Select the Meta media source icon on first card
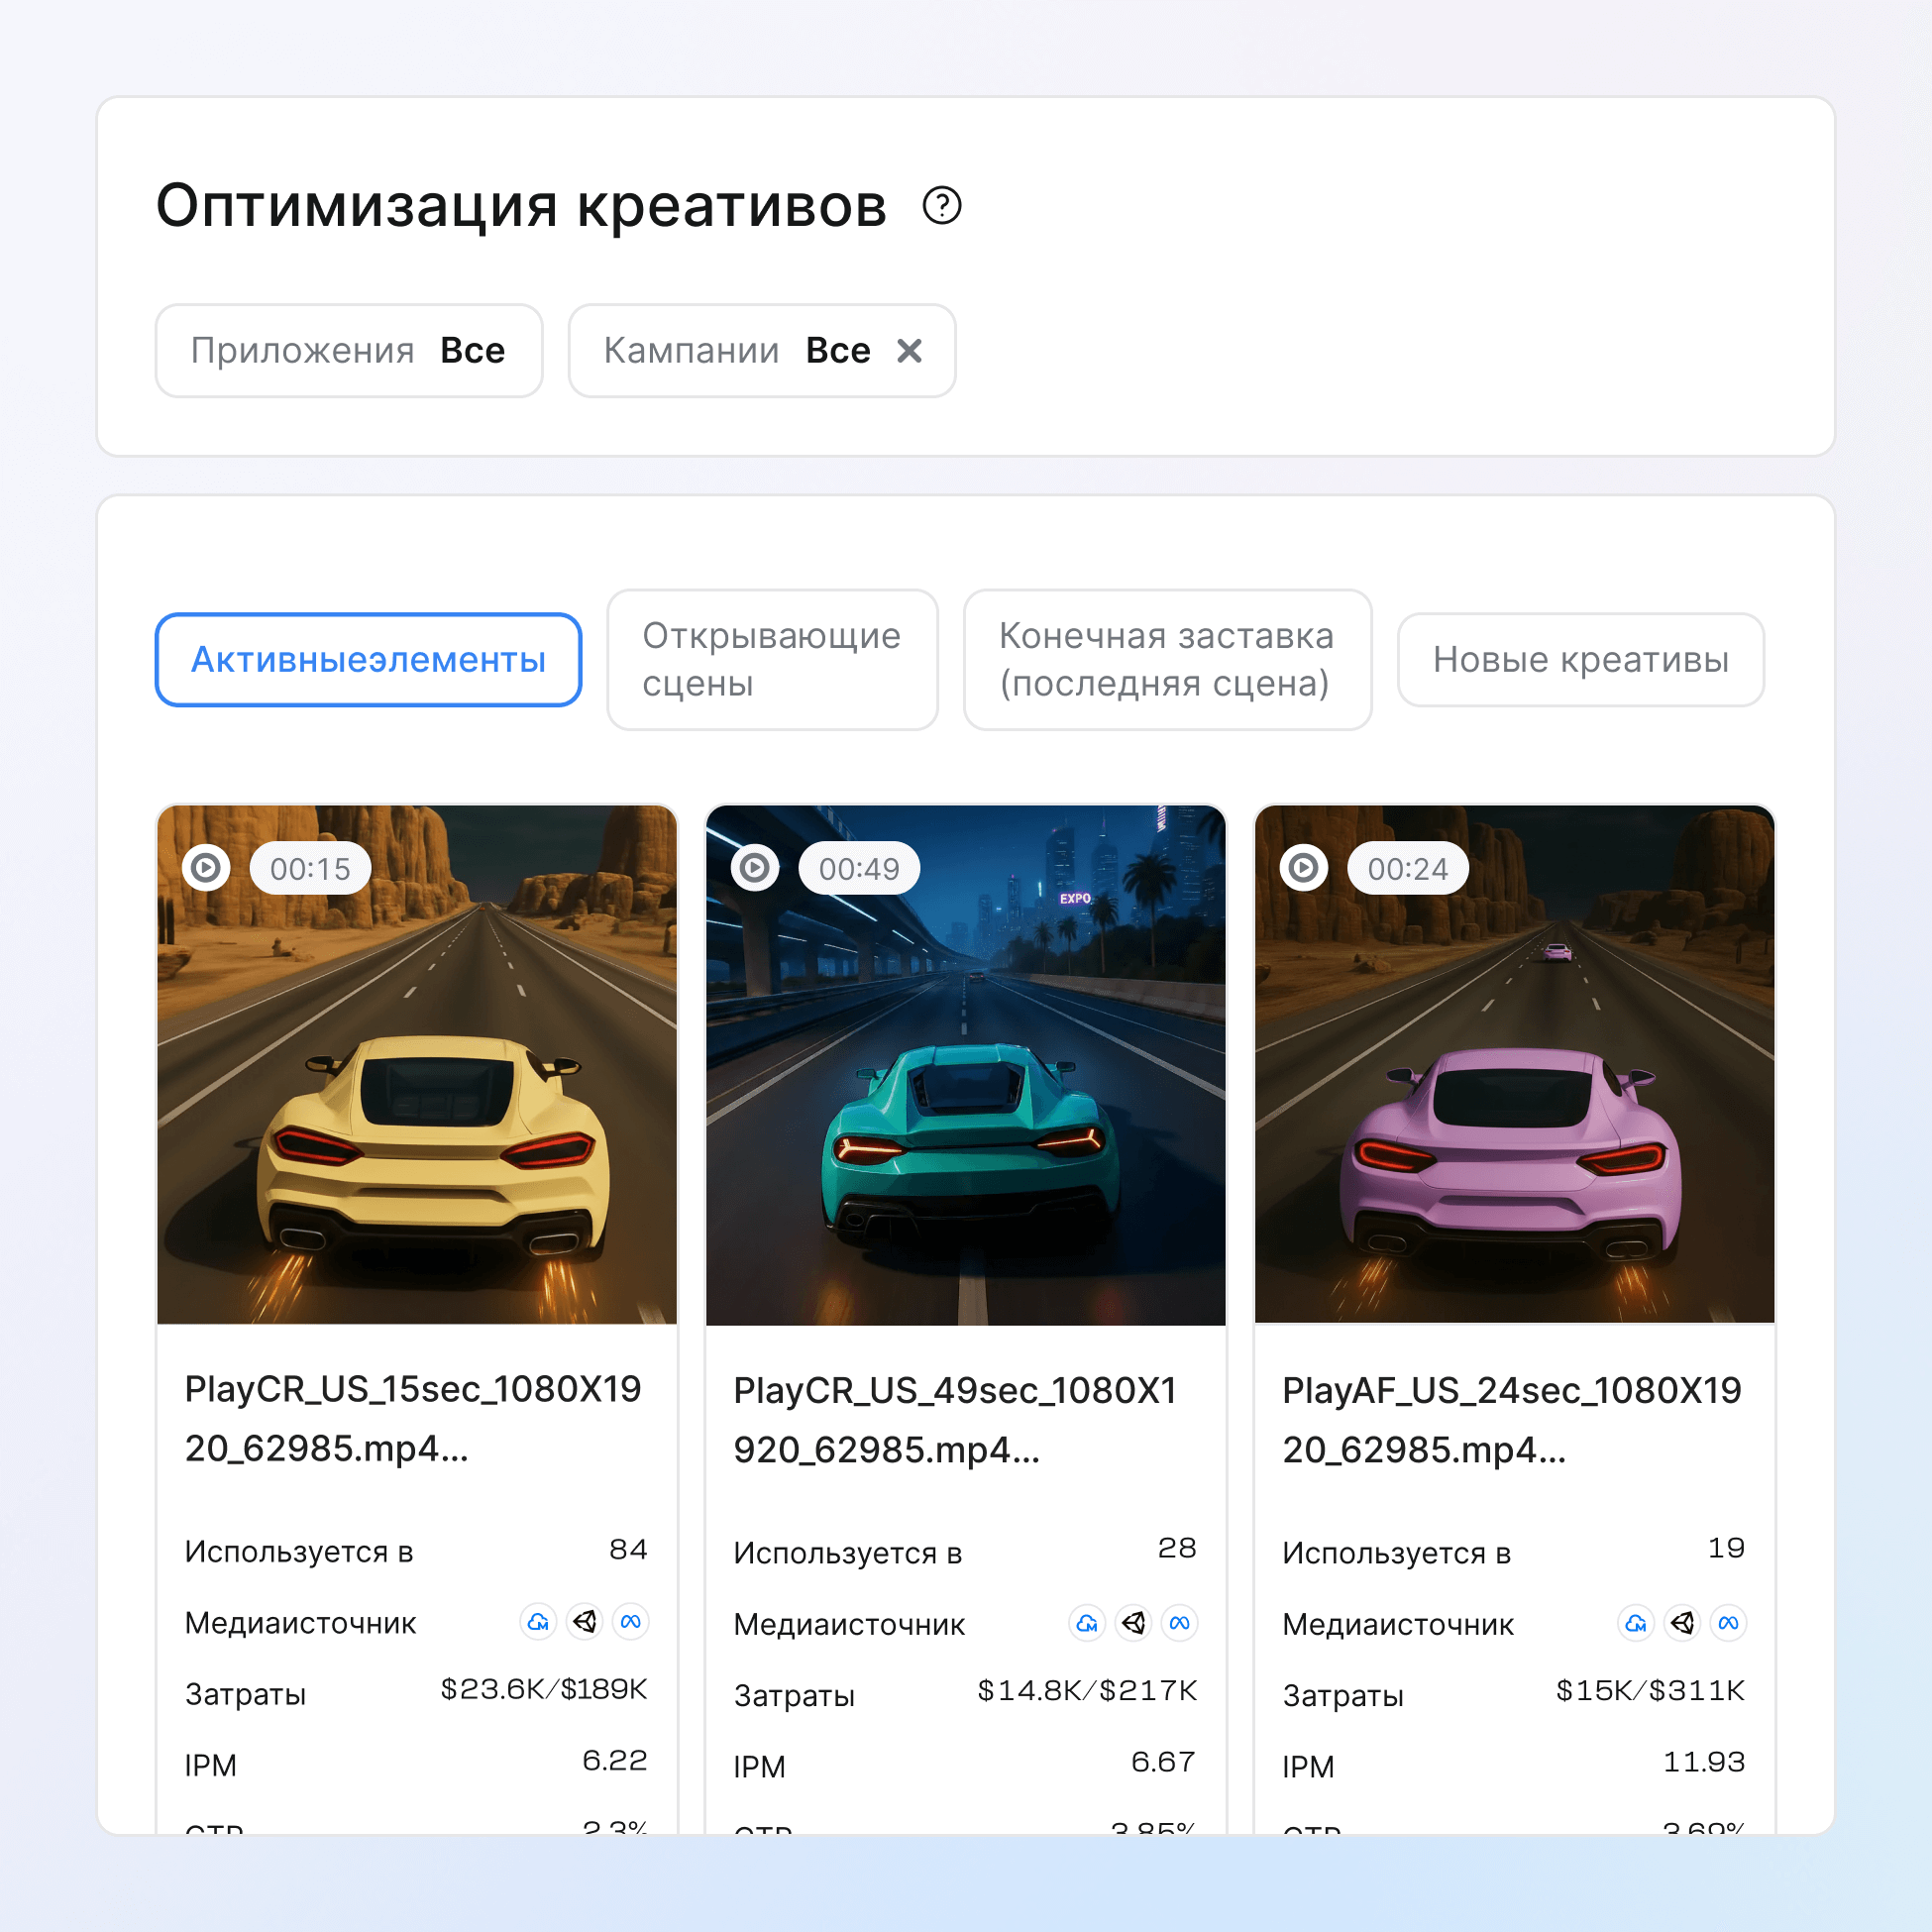 pyautogui.click(x=630, y=1623)
